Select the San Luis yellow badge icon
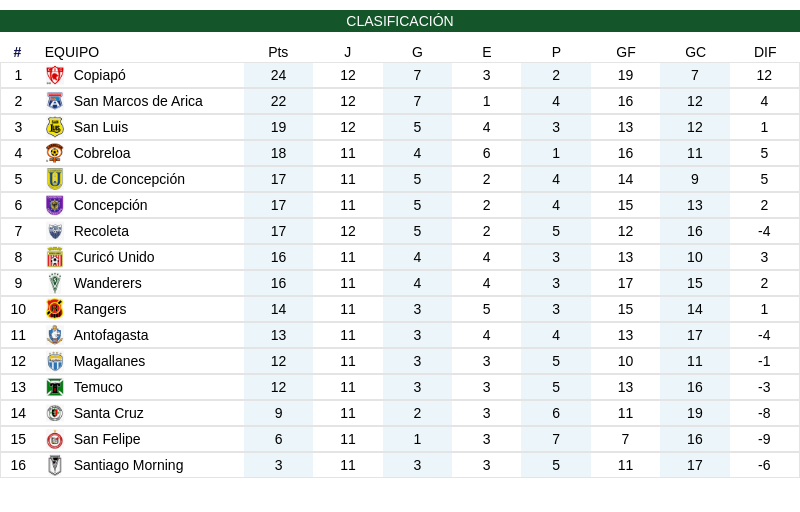The height and width of the screenshot is (512, 800). (55, 127)
